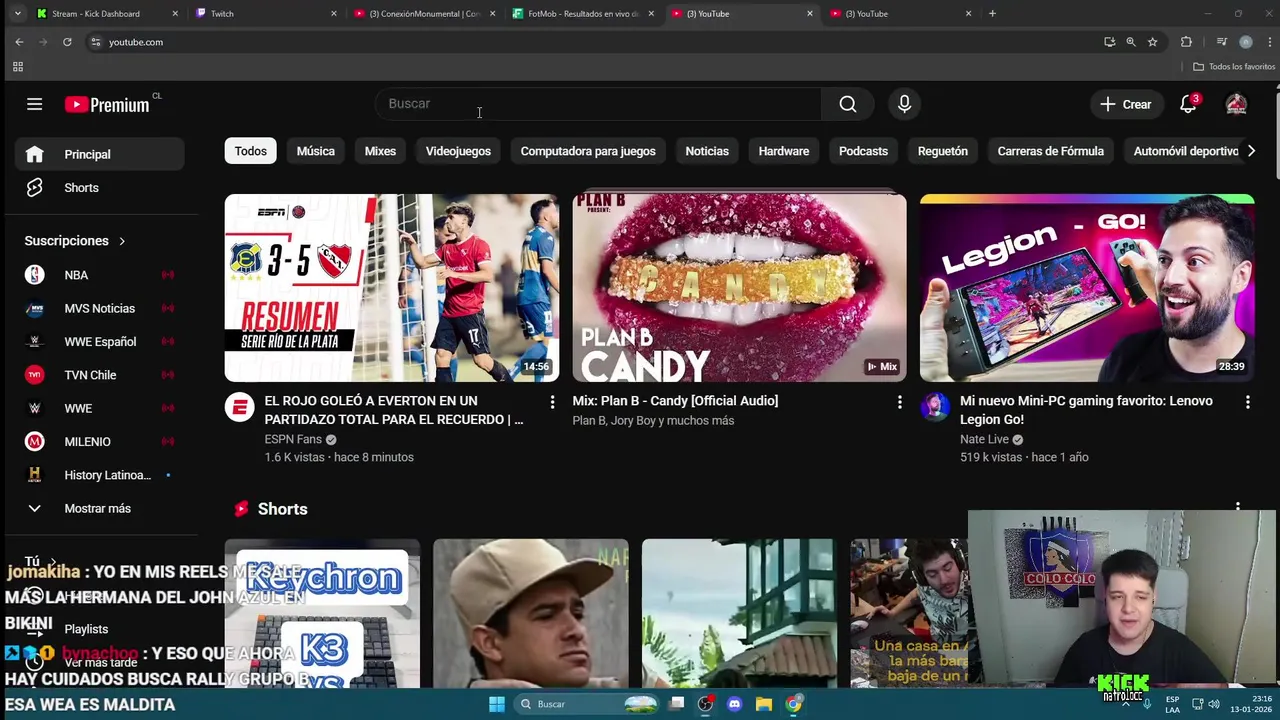Select the Mixes filter chip
This screenshot has width=1280, height=720.
(x=380, y=151)
